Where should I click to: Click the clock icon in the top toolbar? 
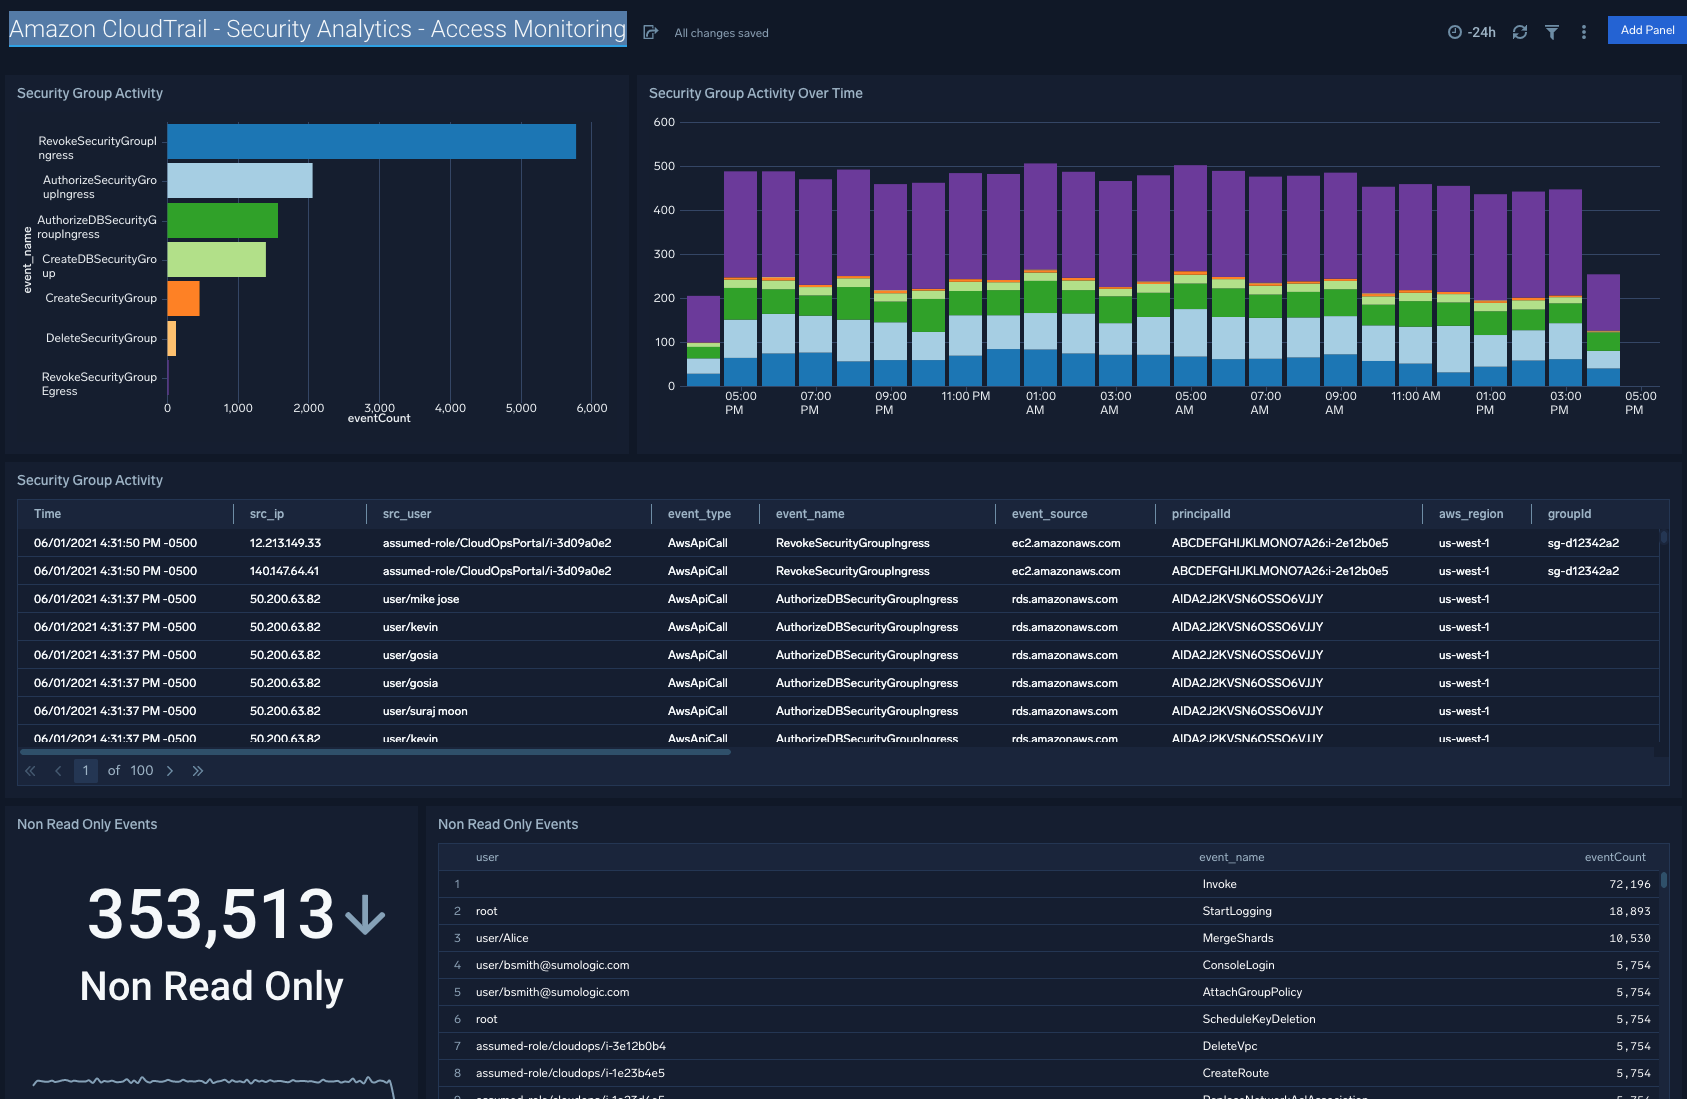(x=1457, y=32)
